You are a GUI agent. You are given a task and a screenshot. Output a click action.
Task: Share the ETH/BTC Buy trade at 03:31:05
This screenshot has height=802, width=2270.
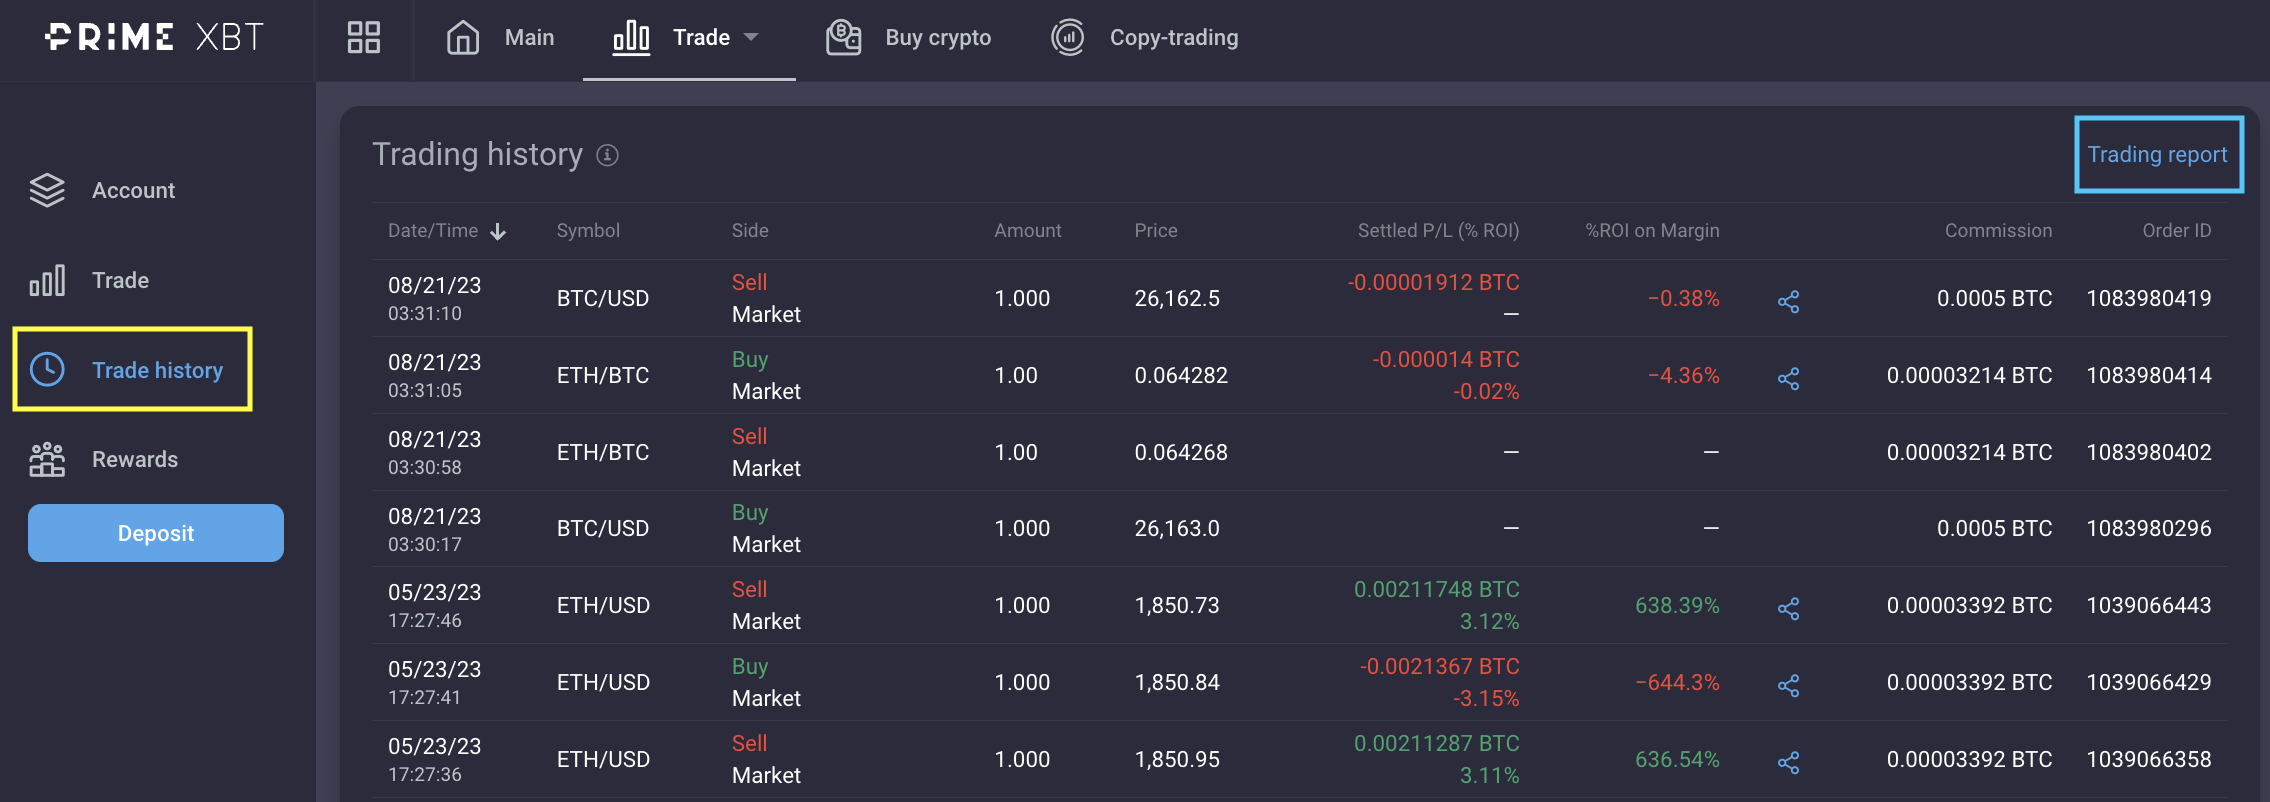[1788, 378]
